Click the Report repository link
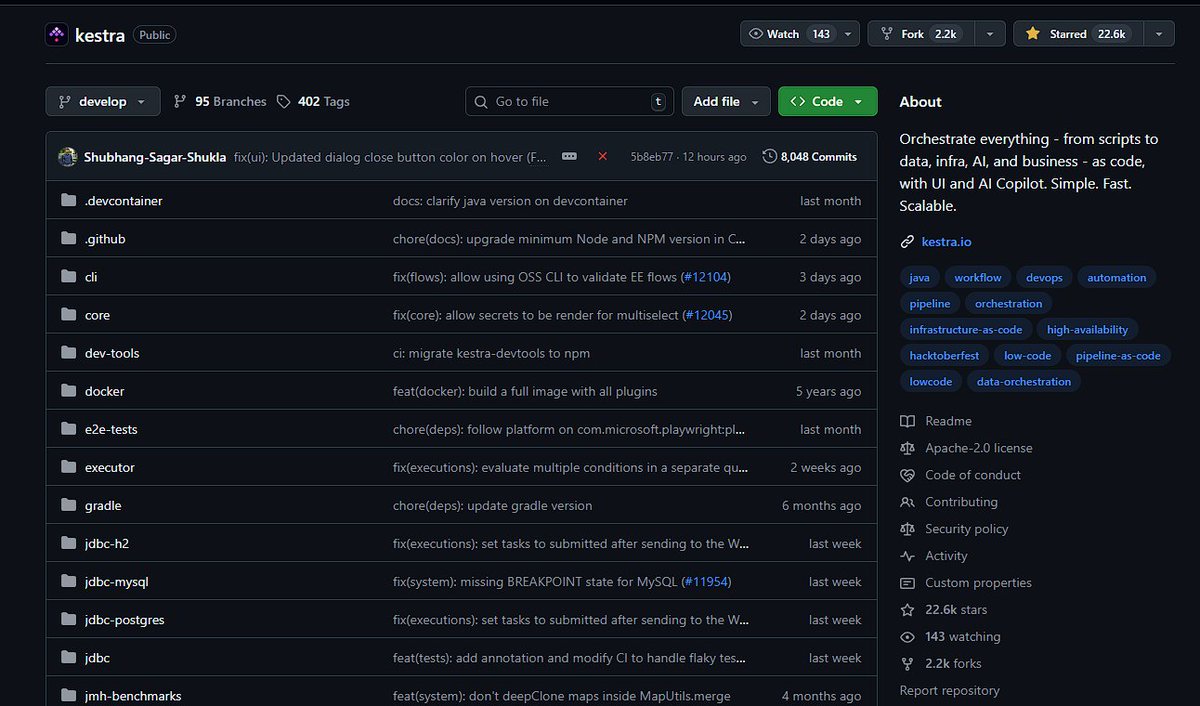The width and height of the screenshot is (1200, 706). (x=949, y=691)
